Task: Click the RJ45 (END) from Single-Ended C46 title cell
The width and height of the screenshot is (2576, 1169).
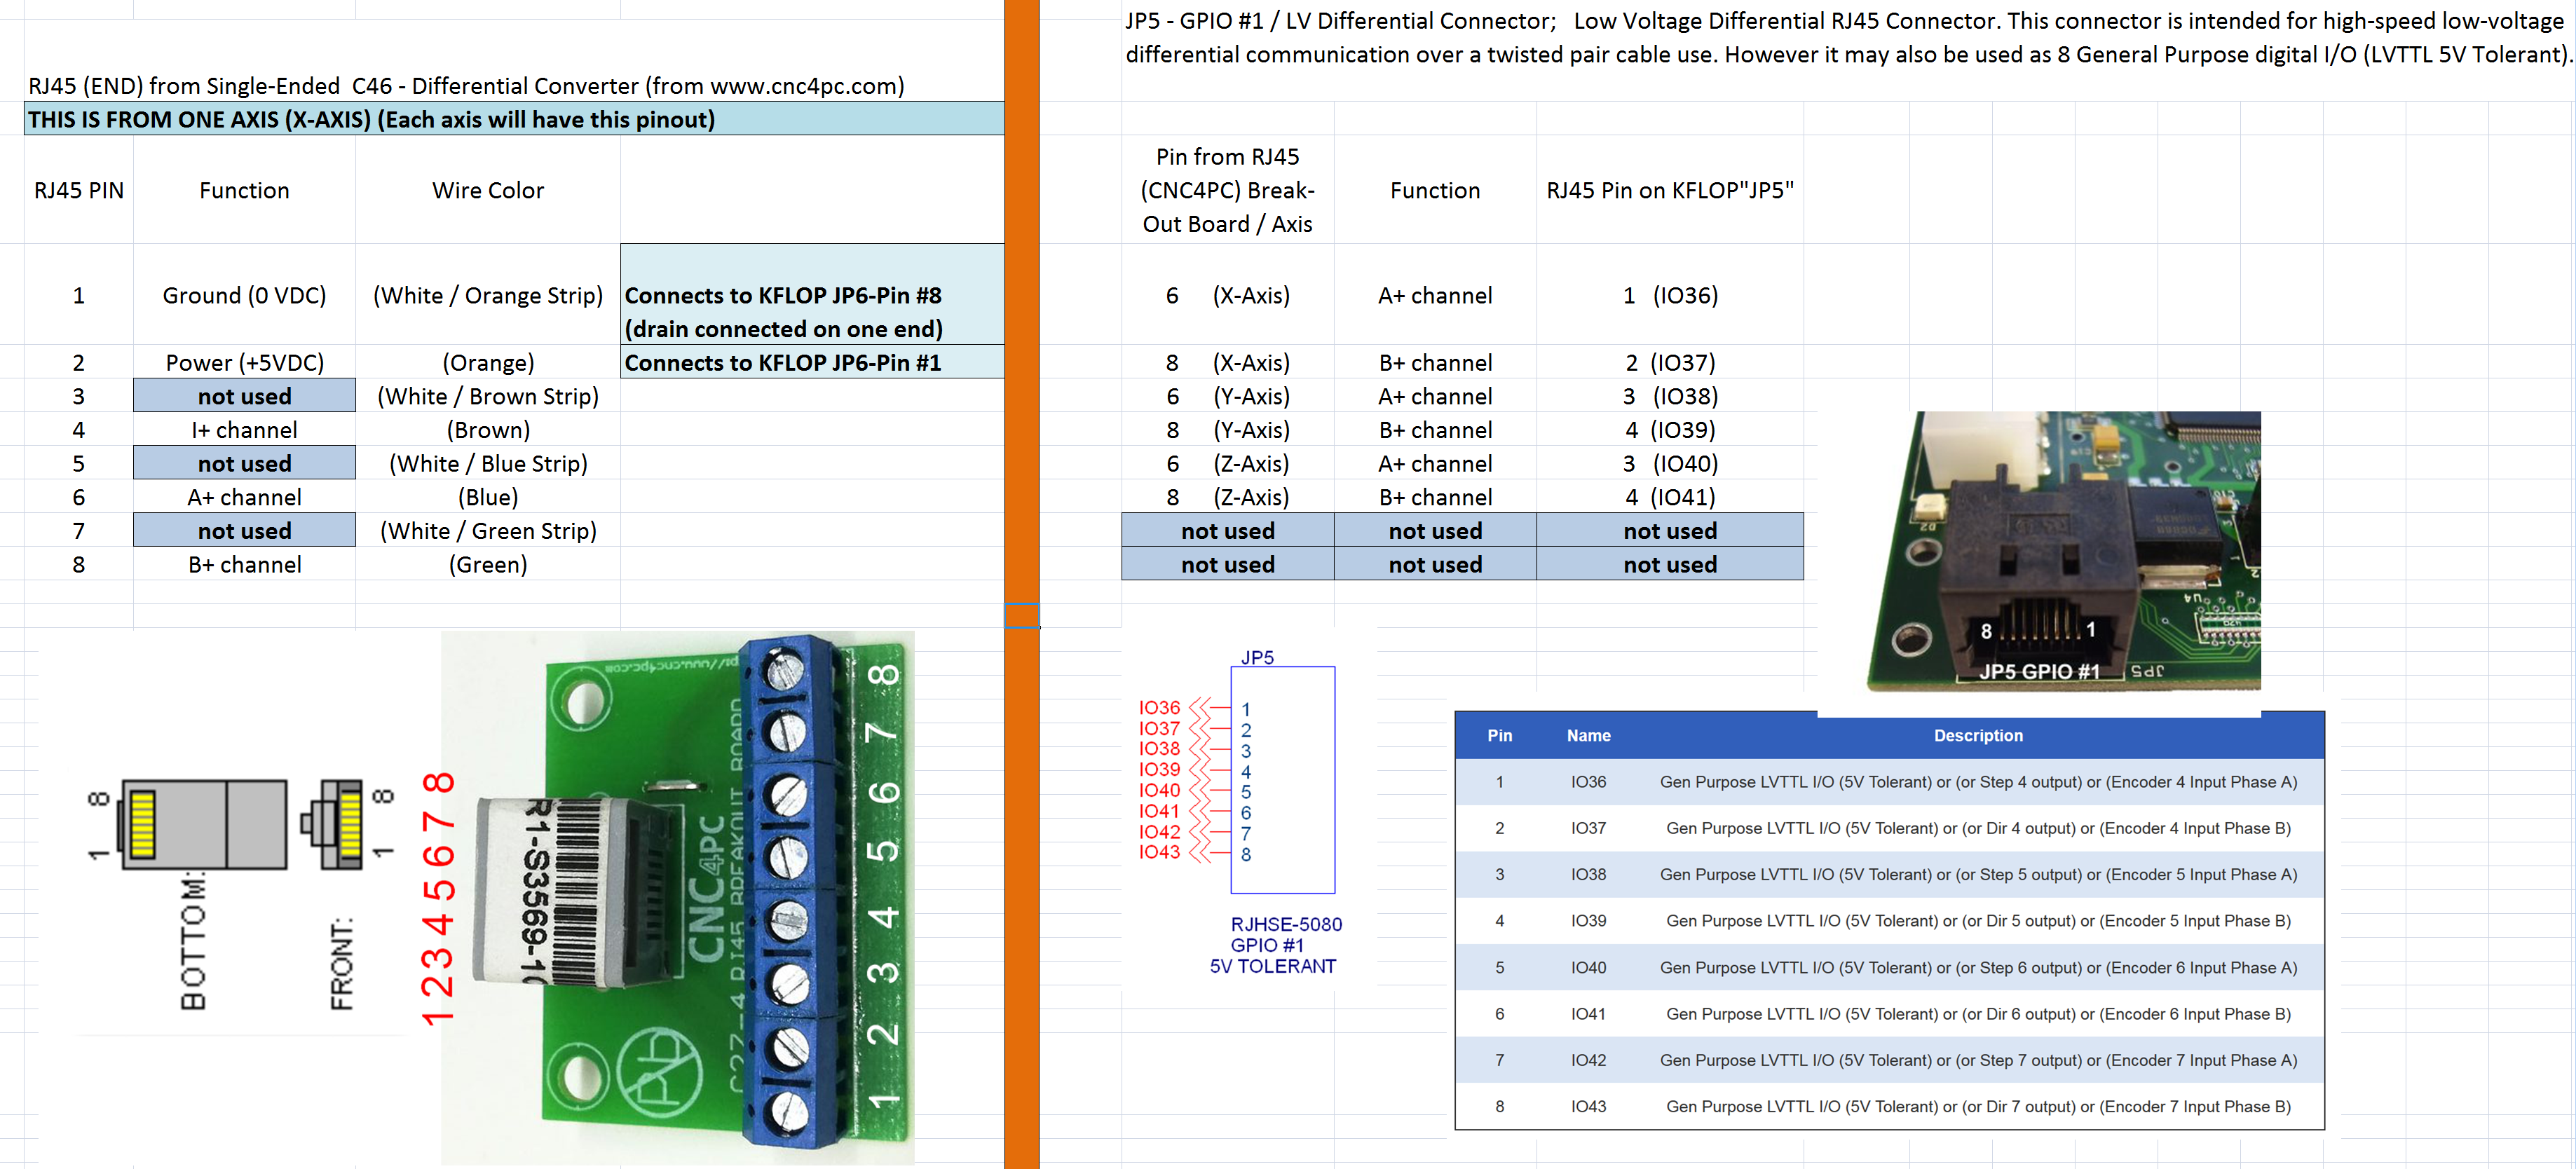Action: (466, 85)
